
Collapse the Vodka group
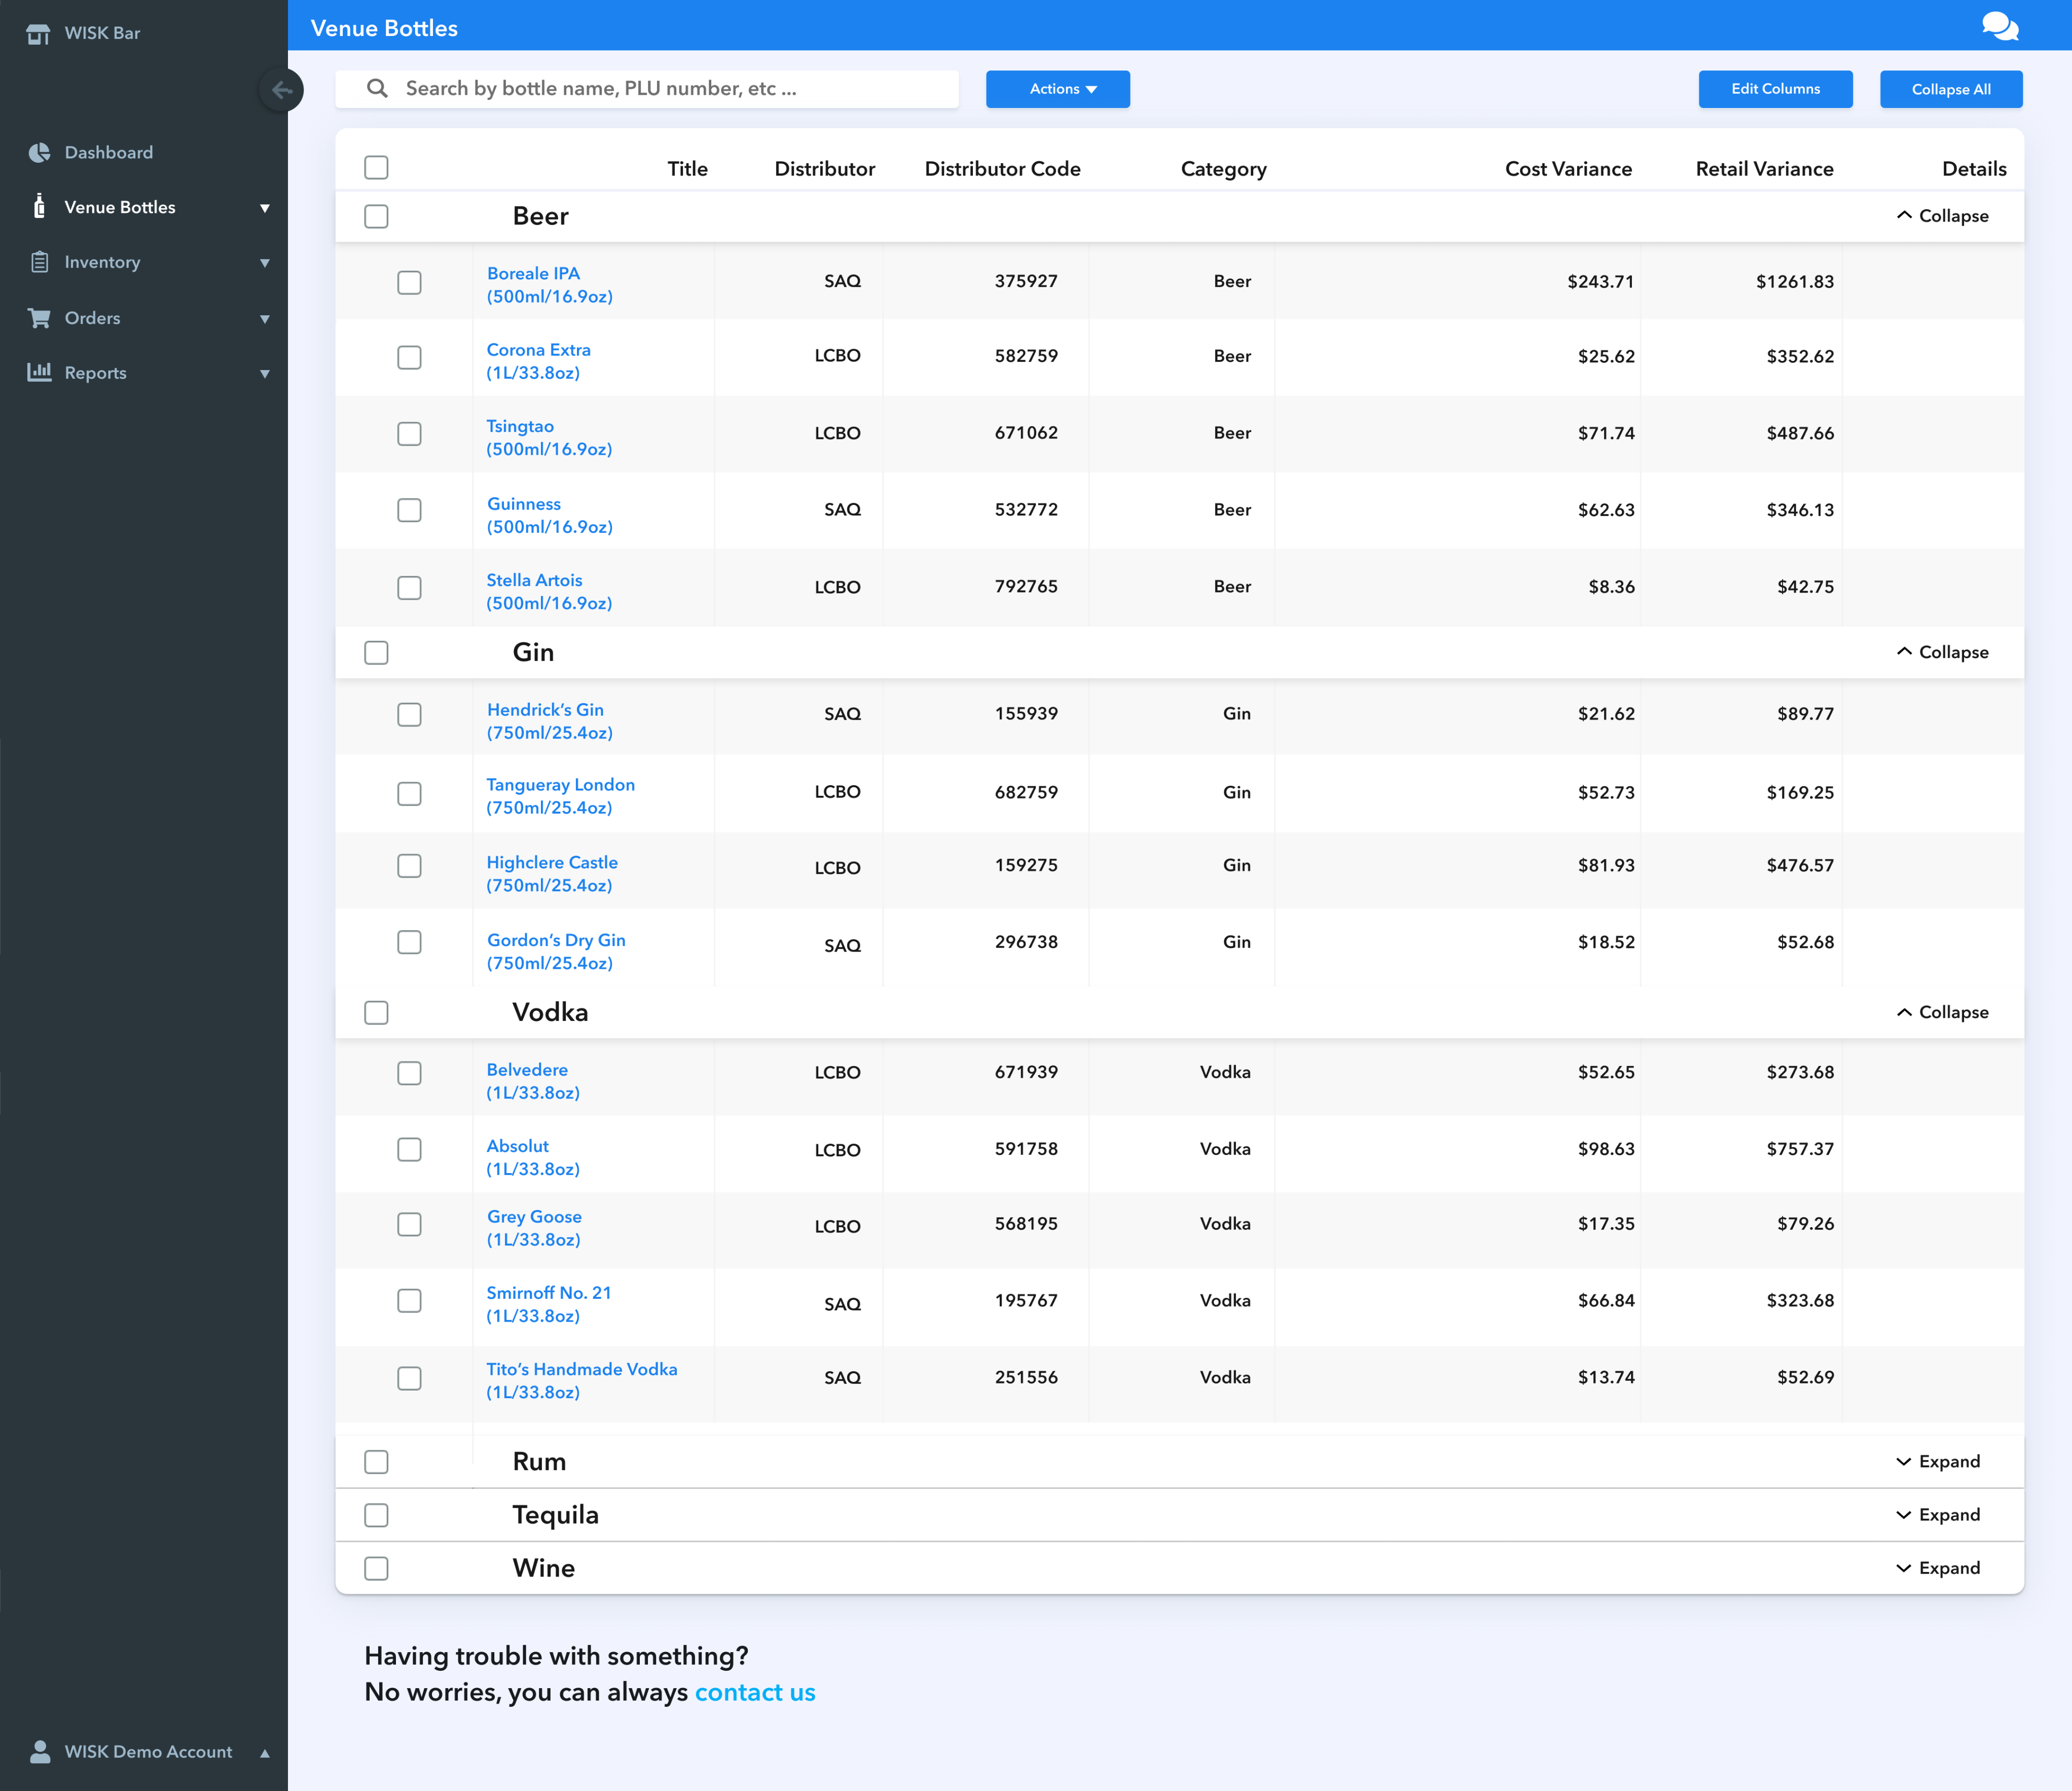[x=1942, y=1012]
